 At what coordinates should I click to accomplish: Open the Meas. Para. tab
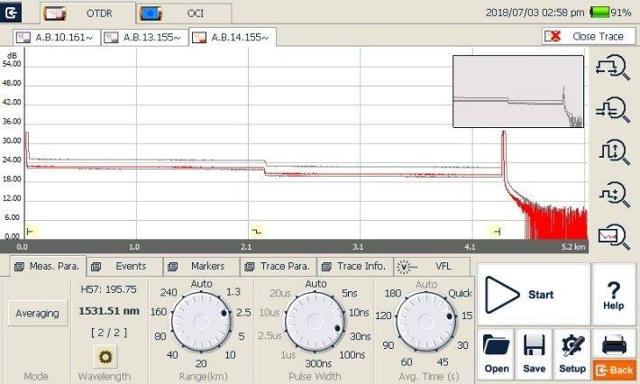pos(47,266)
